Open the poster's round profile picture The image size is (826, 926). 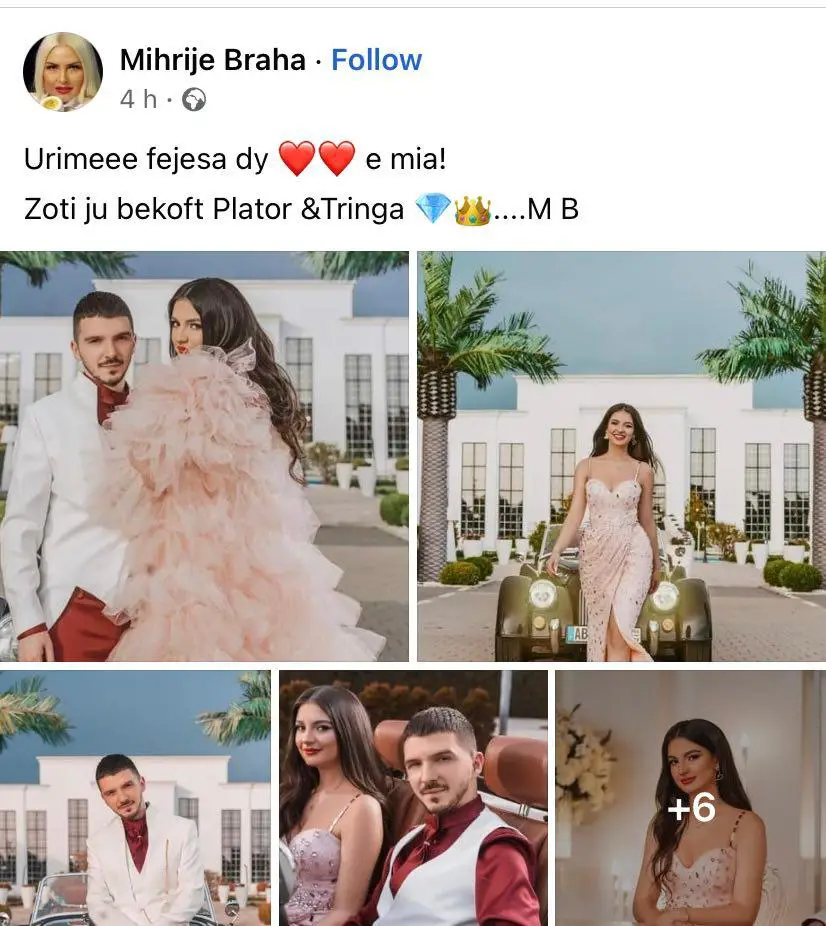[x=63, y=71]
